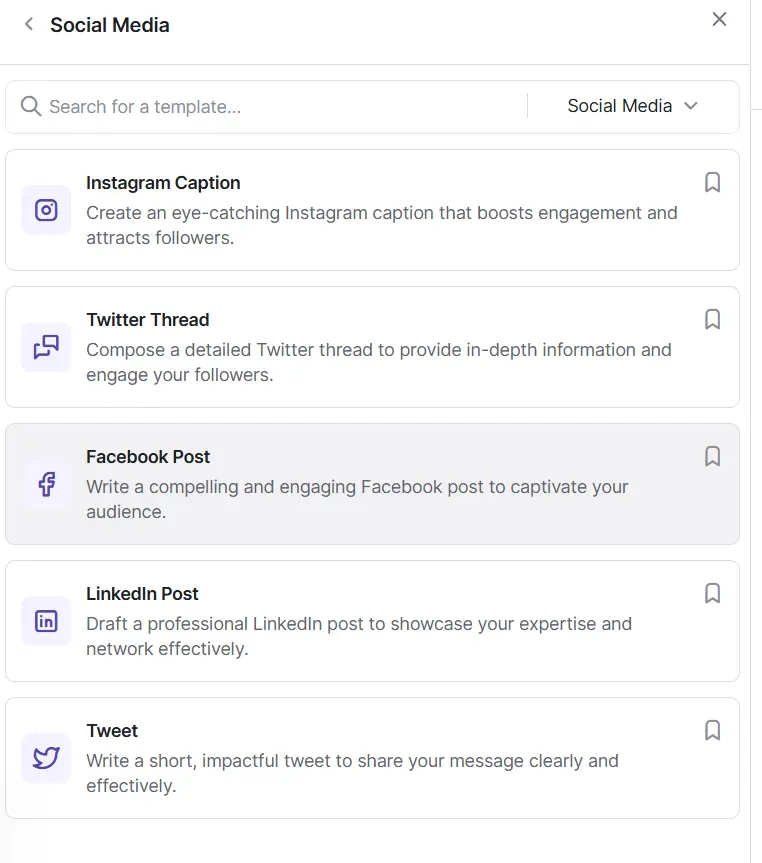Click the Facebook logo icon
Screen dimensions: 762x863
(x=46, y=484)
